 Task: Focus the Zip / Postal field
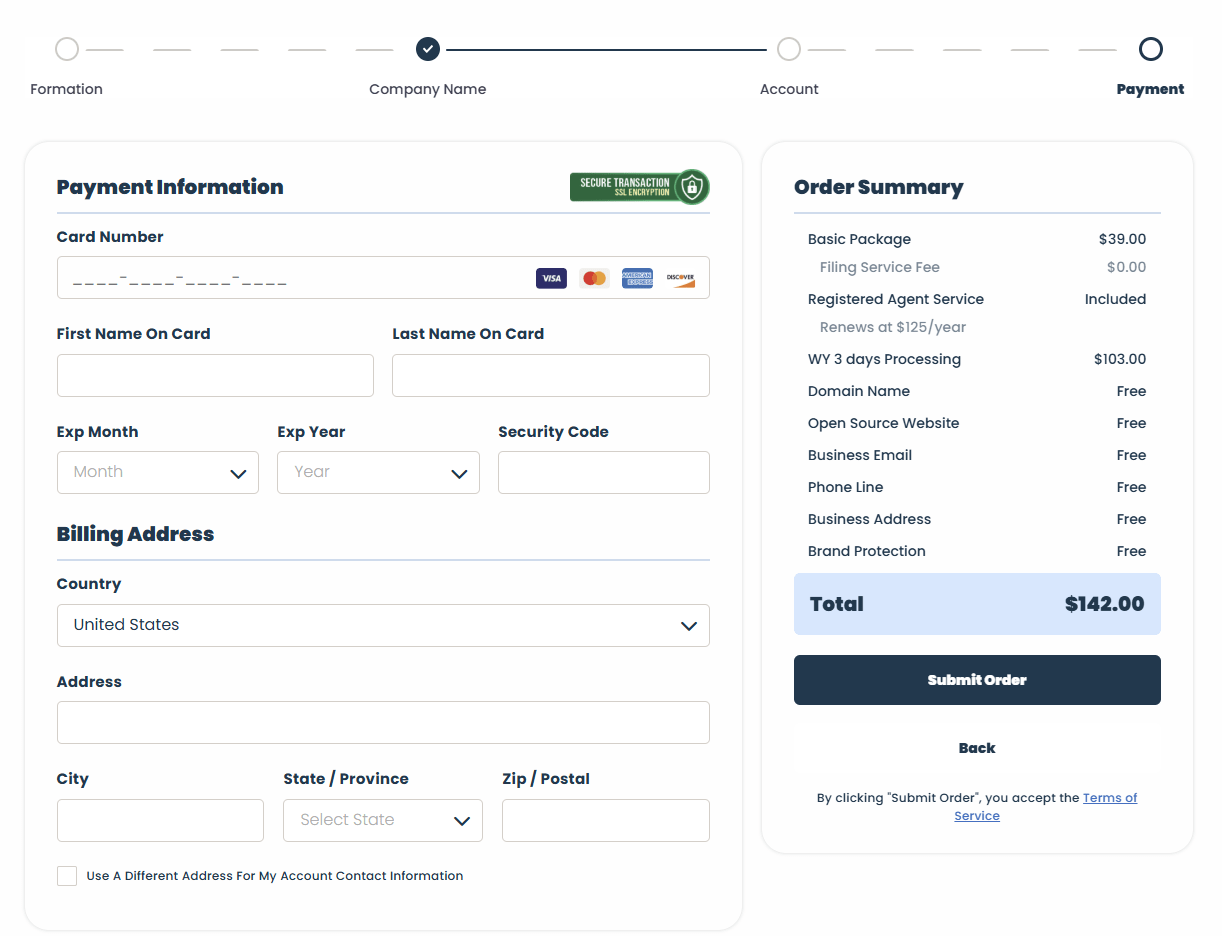[606, 820]
